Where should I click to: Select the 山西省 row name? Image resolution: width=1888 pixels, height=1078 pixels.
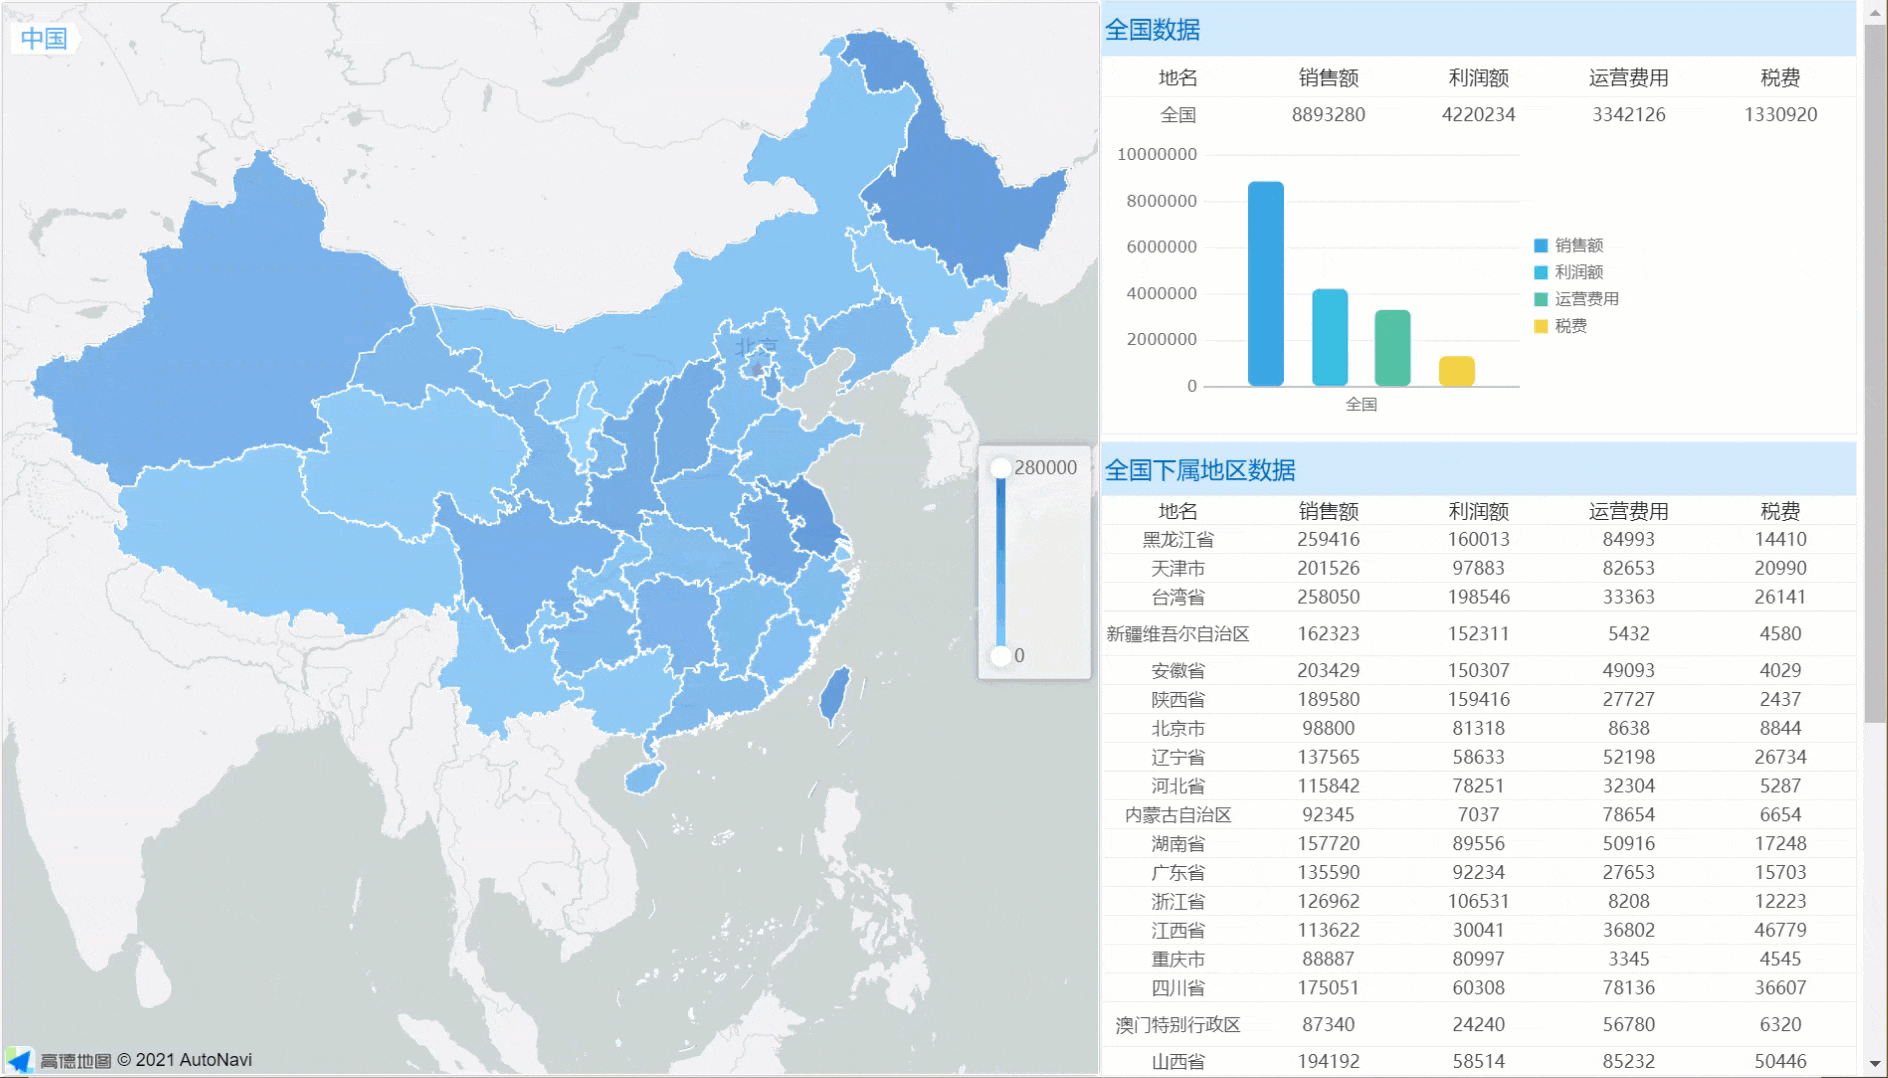[1178, 1062]
